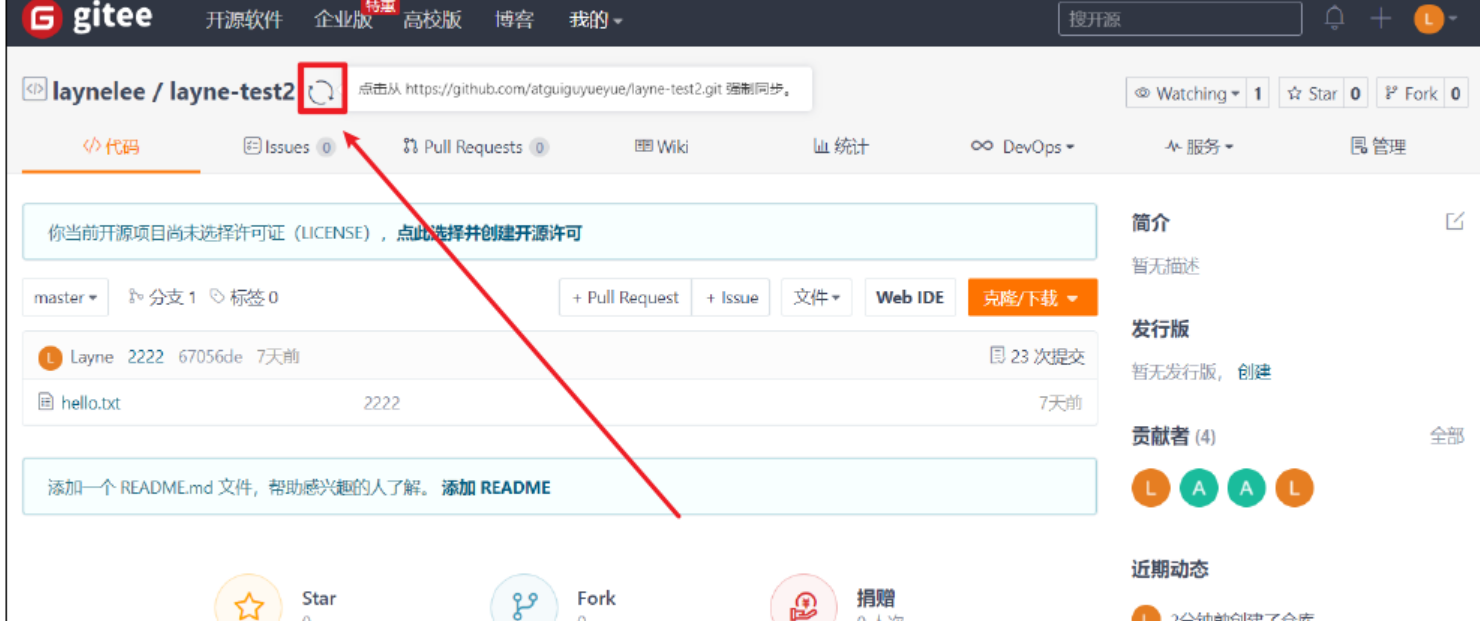Open 高校版 in top navigation
Image resolution: width=1480 pixels, height=621 pixels.
[432, 20]
